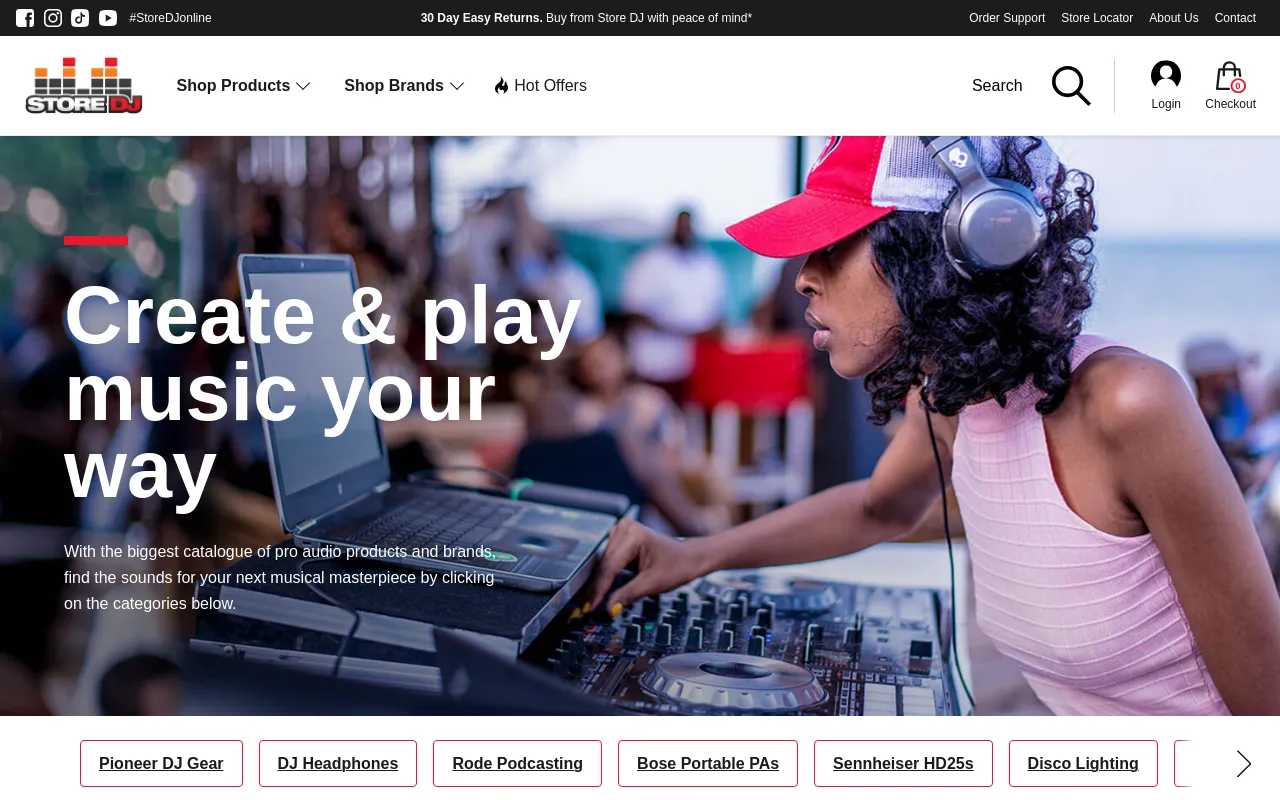Click the Search text field
Image resolution: width=1280 pixels, height=800 pixels.
pos(997,86)
